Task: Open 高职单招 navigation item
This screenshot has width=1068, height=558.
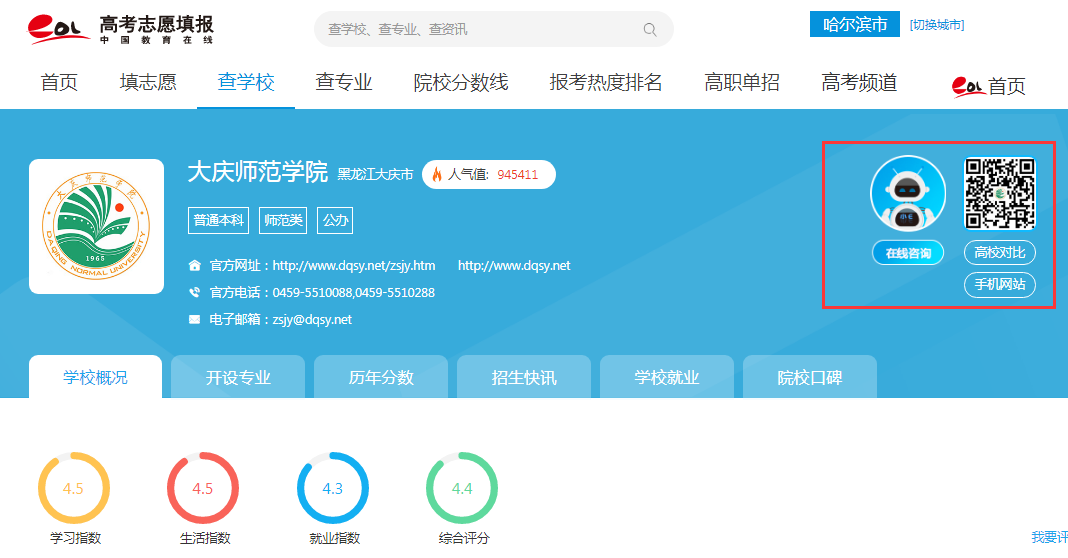Action: 742,82
